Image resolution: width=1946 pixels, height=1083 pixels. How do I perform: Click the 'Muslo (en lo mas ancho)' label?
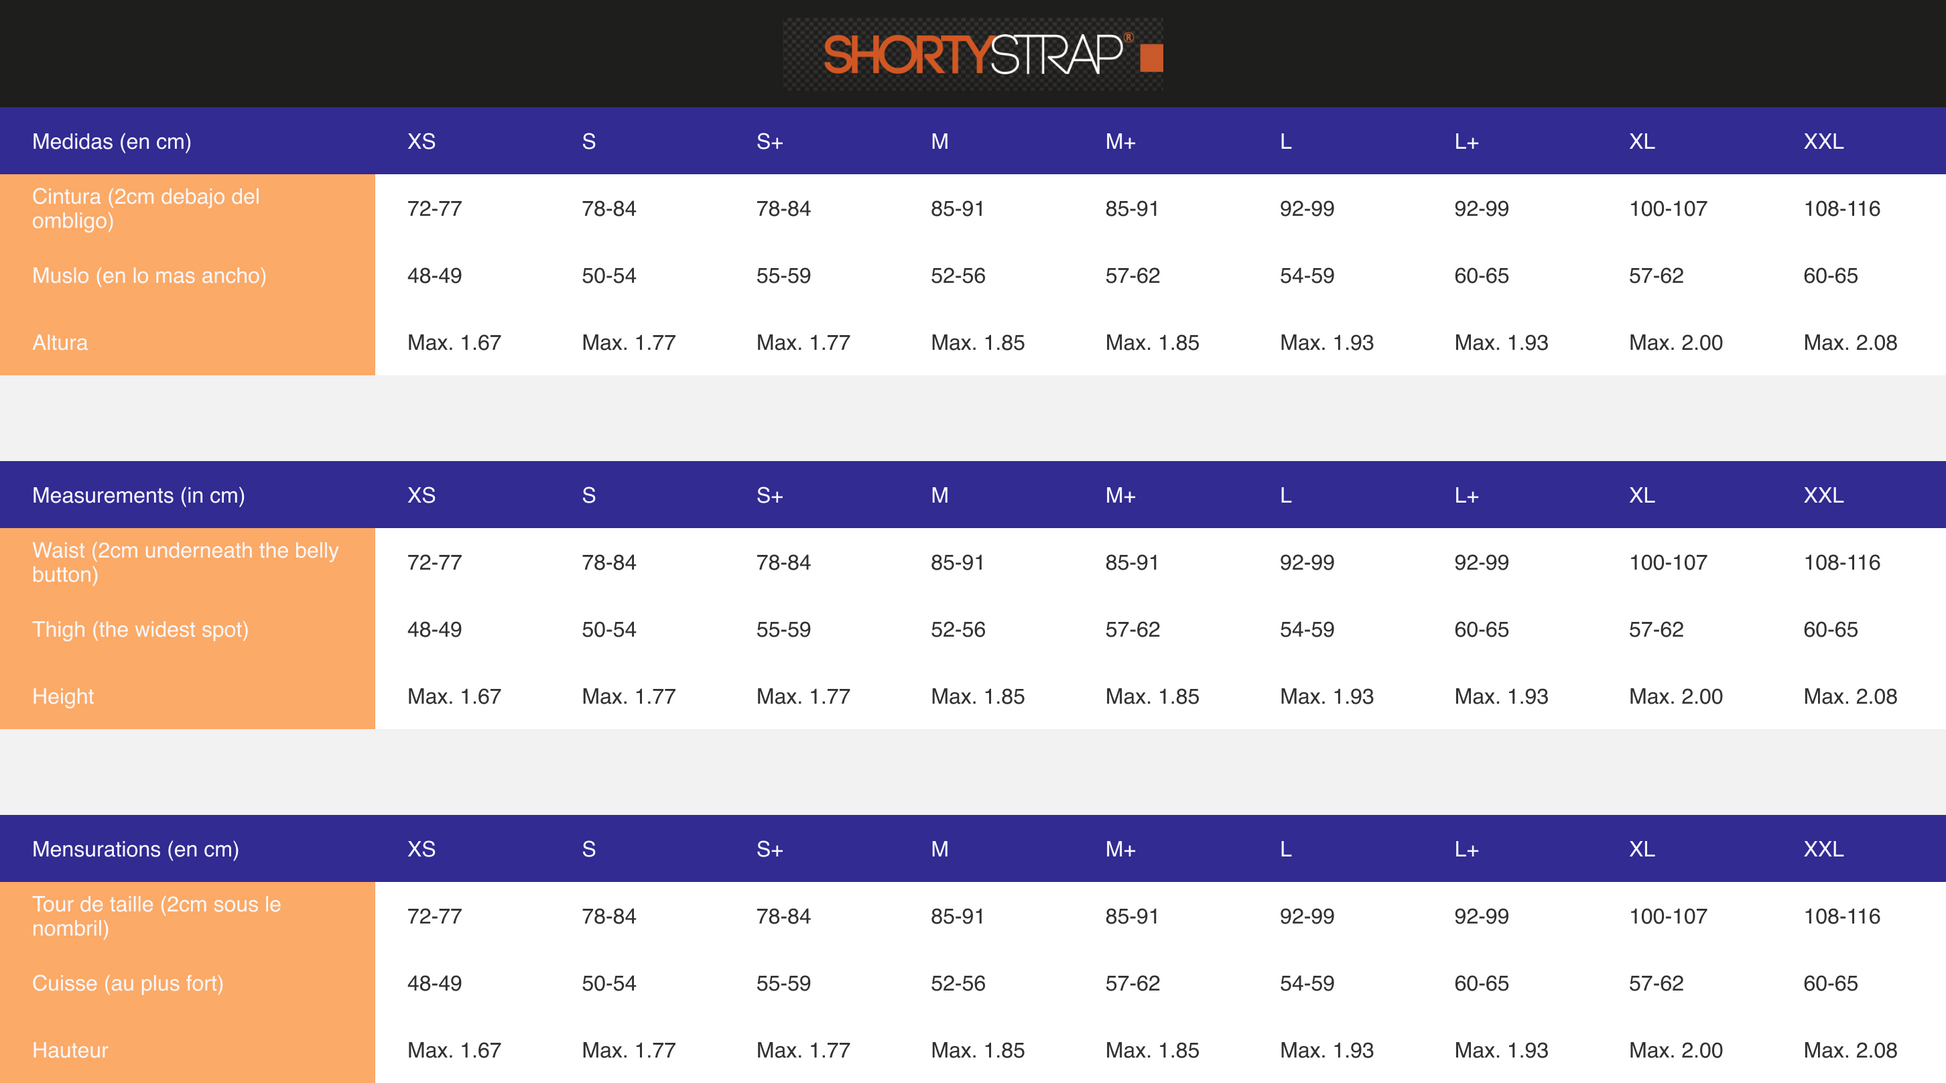149,276
